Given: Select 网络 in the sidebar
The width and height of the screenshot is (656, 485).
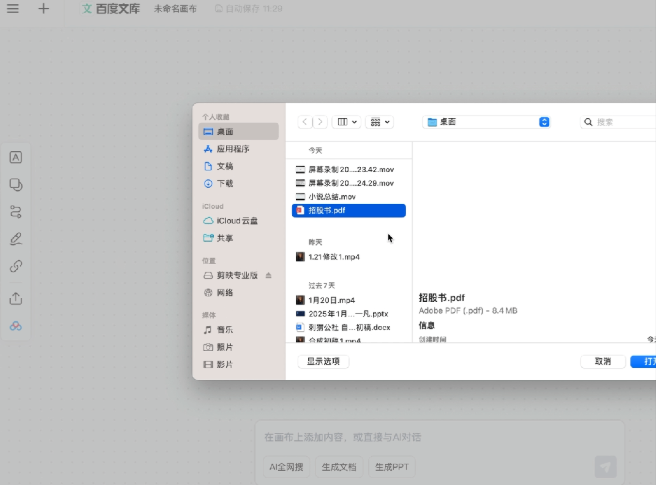Looking at the screenshot, I should (x=238, y=293).
